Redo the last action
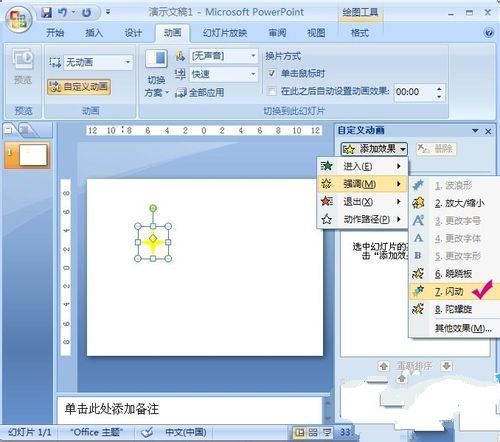500x442 pixels. tap(86, 13)
